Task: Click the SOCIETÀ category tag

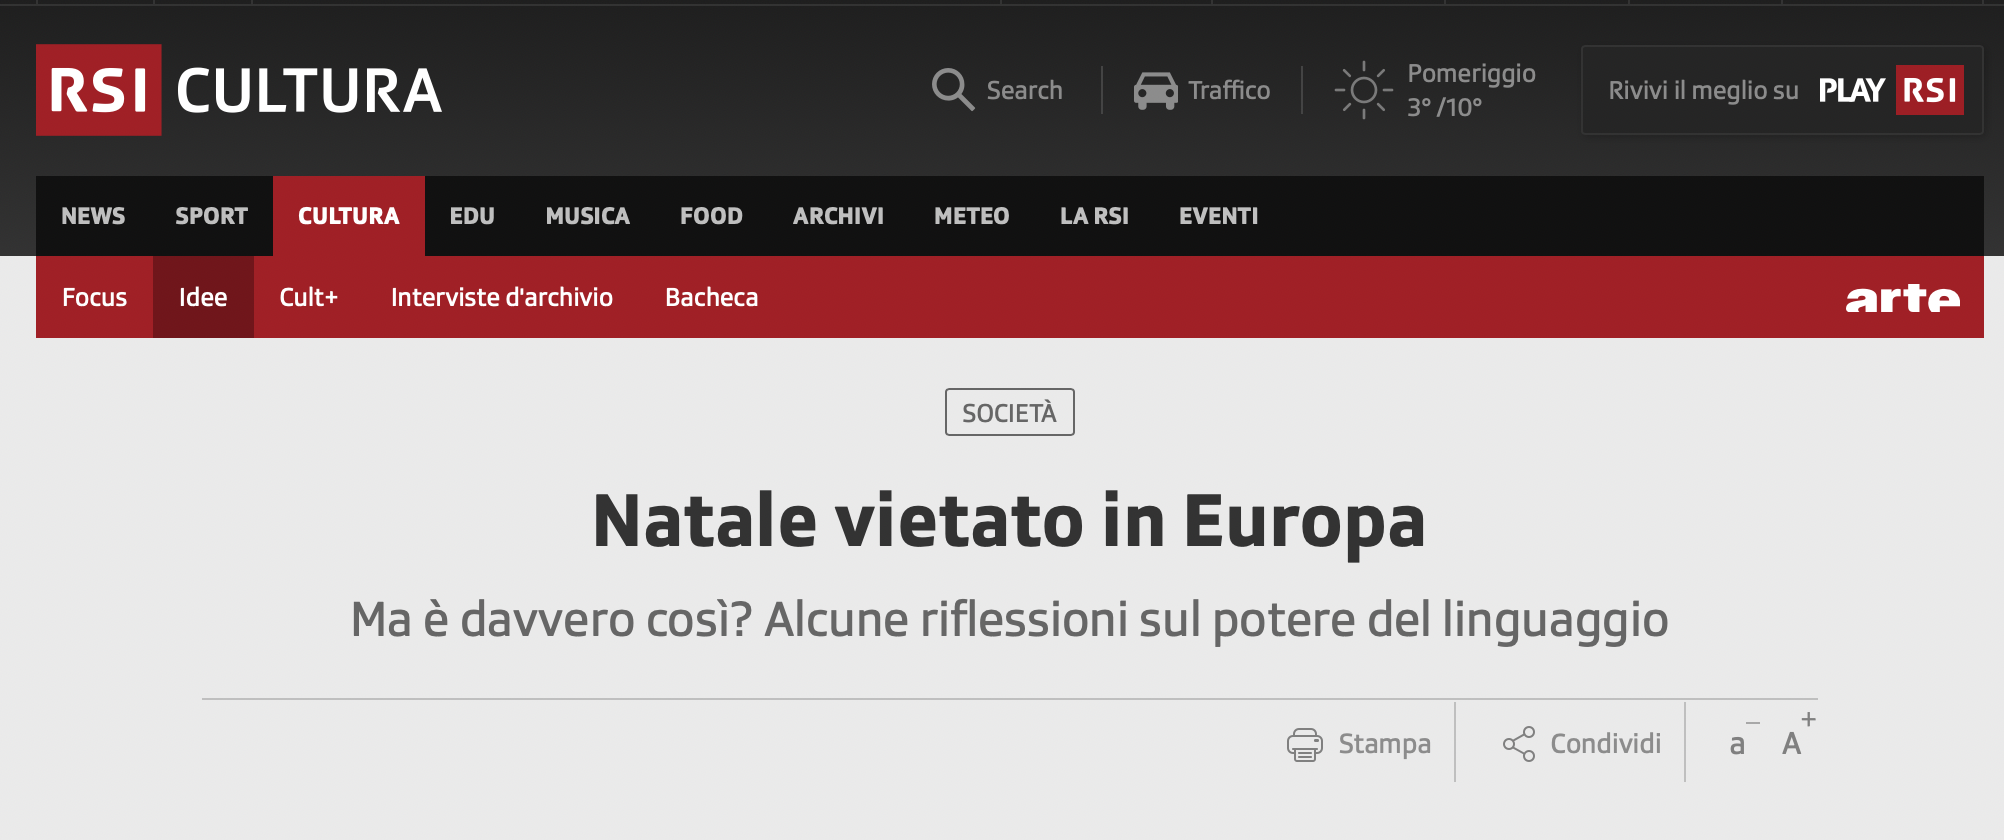Action: point(1009,413)
